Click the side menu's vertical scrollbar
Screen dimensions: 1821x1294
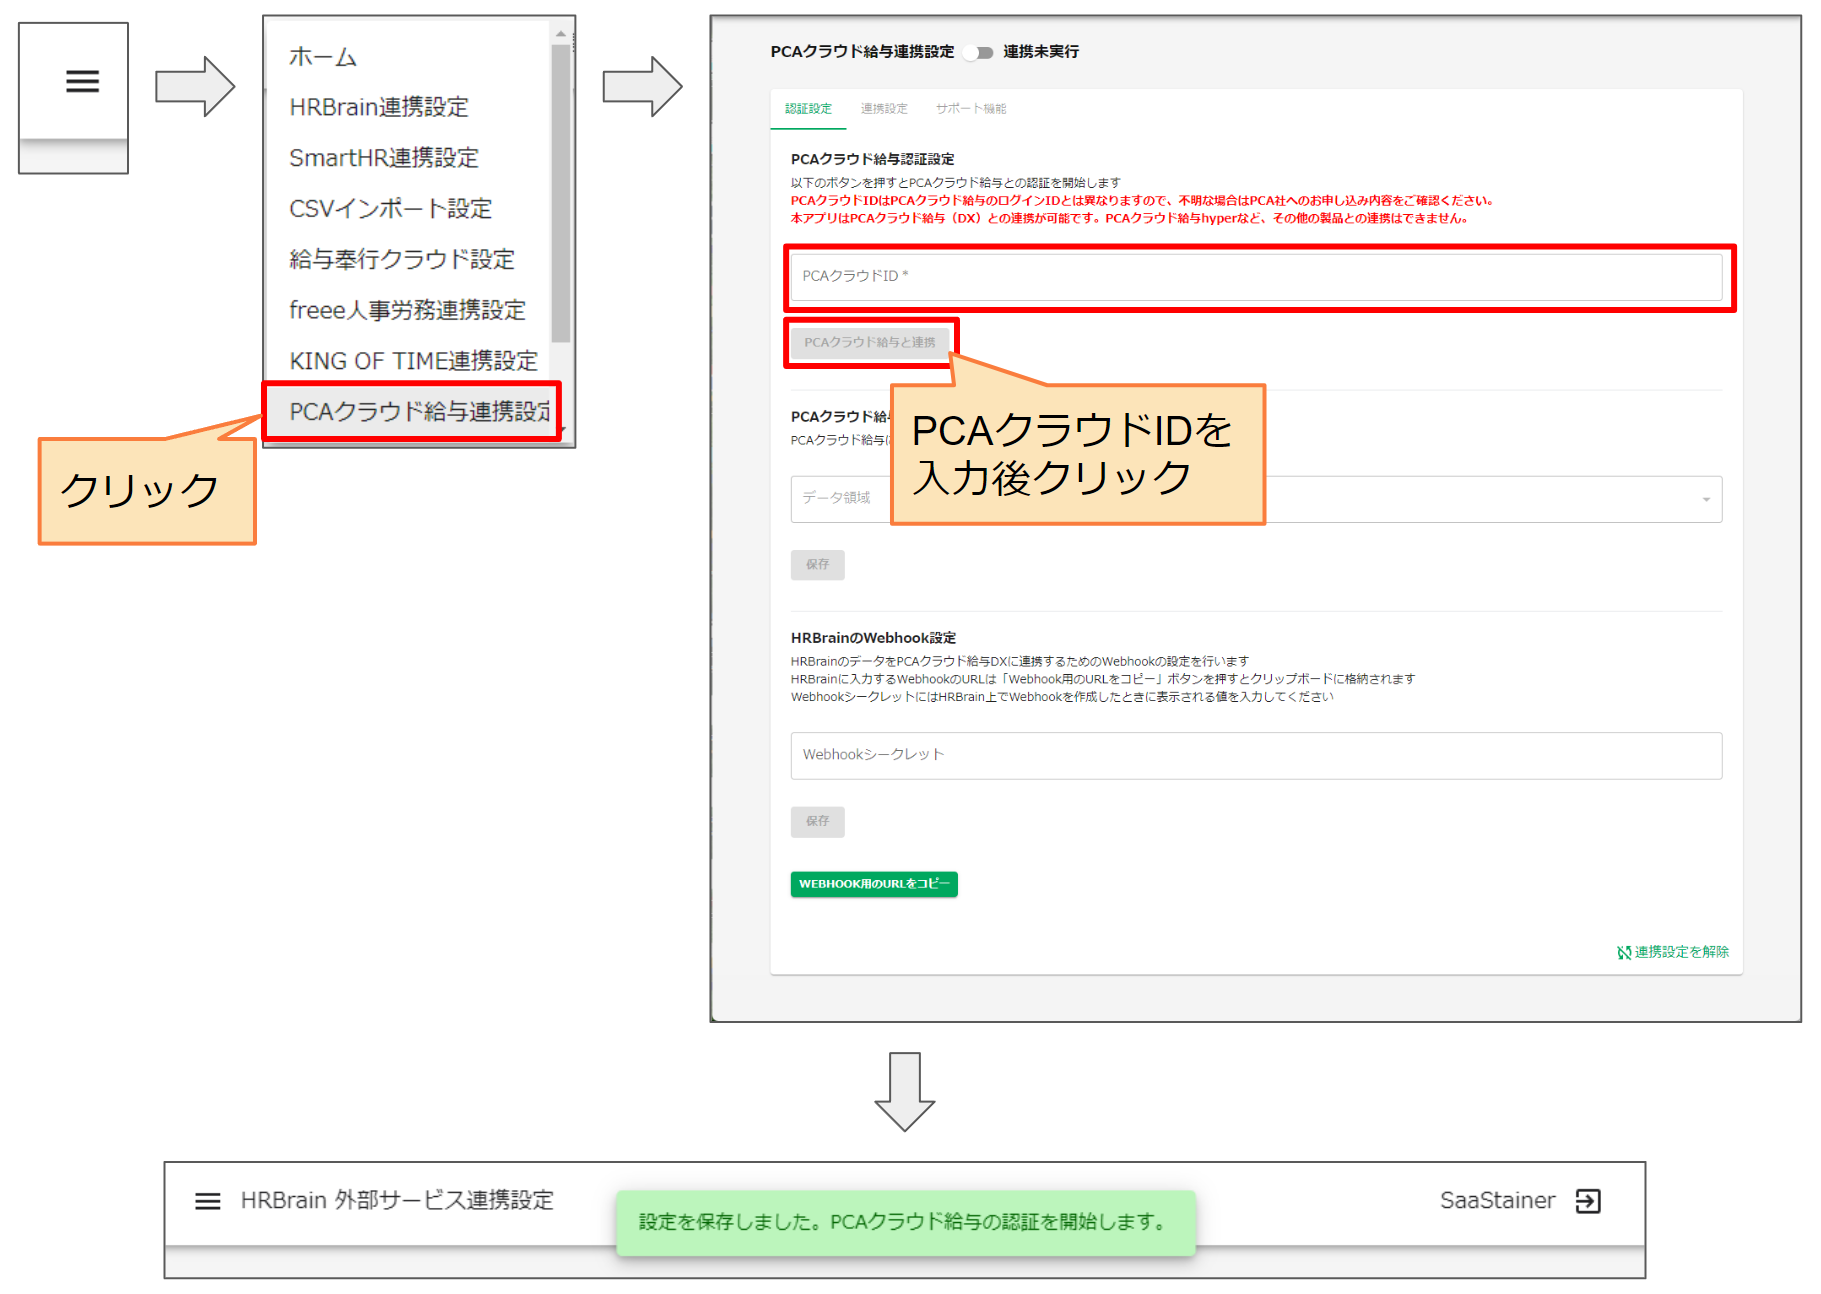560,194
